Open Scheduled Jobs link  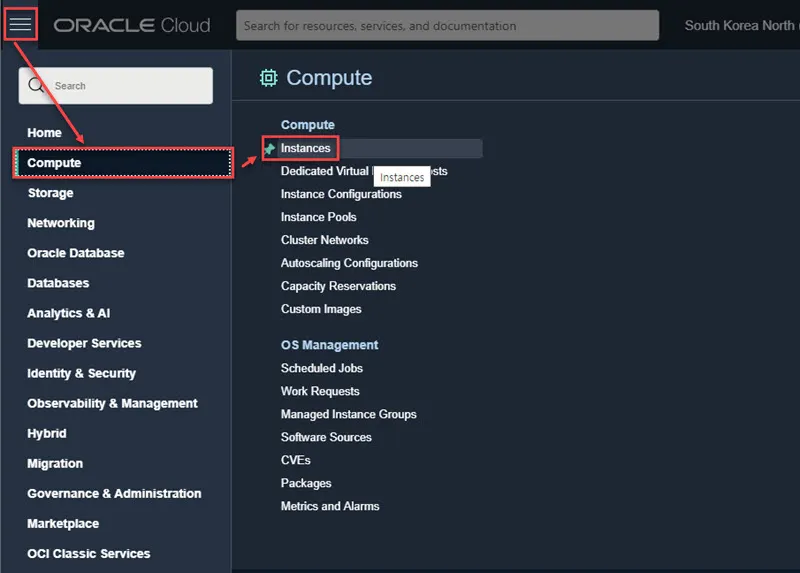coord(321,368)
